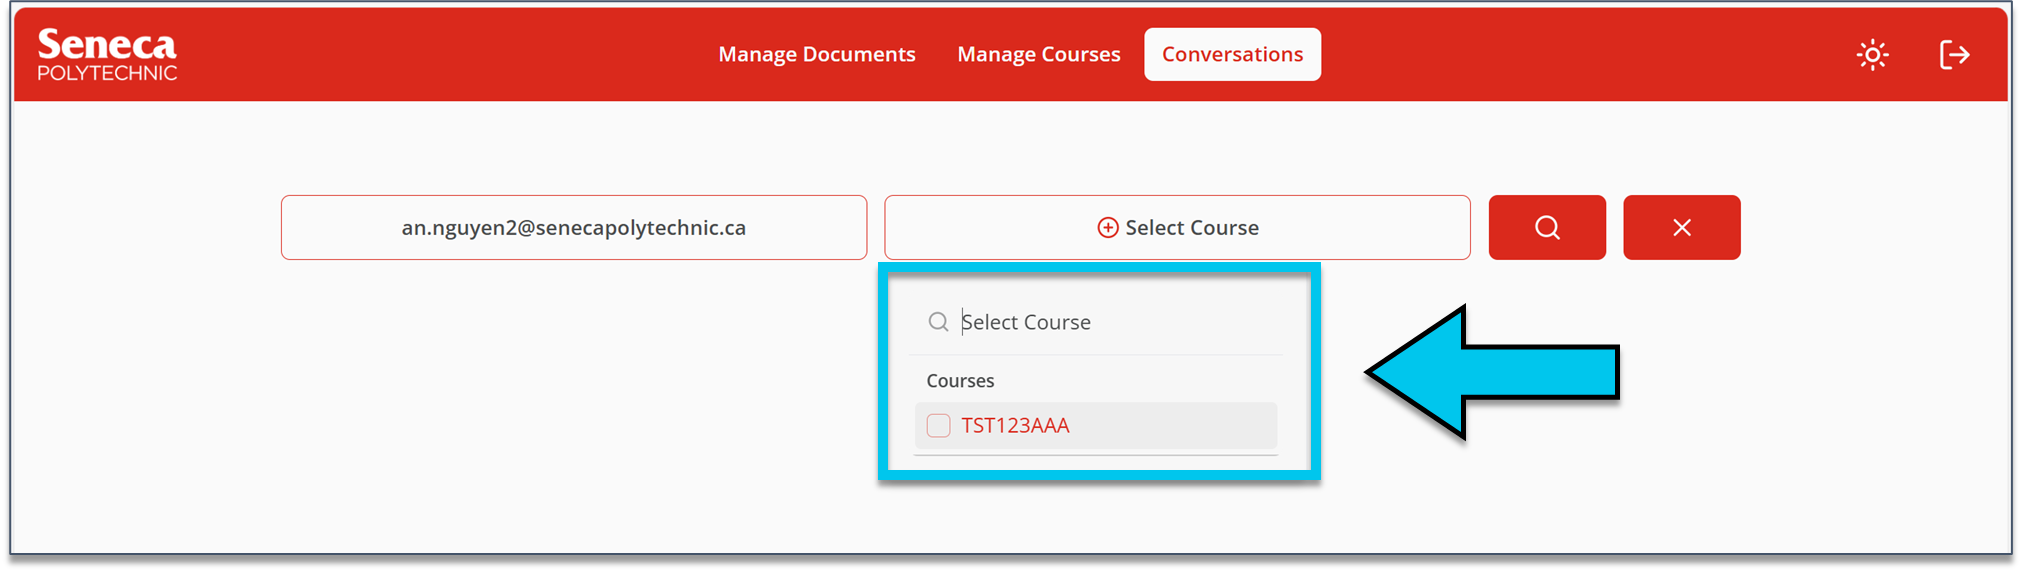Screen dimensions: 2022x572
Task: Check the TST123AAA course checkbox
Action: click(938, 425)
